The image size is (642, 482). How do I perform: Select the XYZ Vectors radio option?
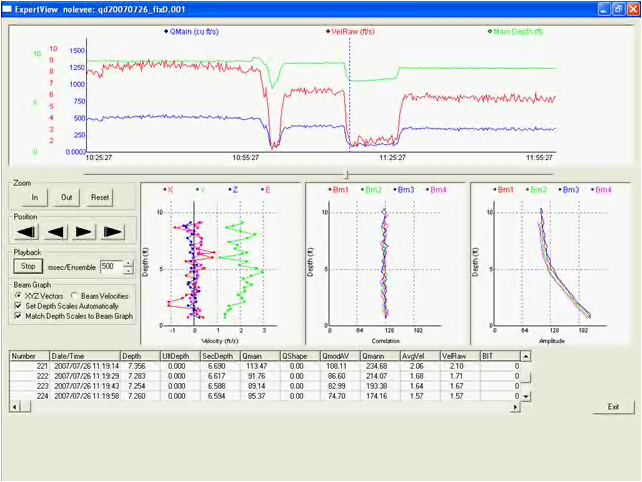point(19,296)
